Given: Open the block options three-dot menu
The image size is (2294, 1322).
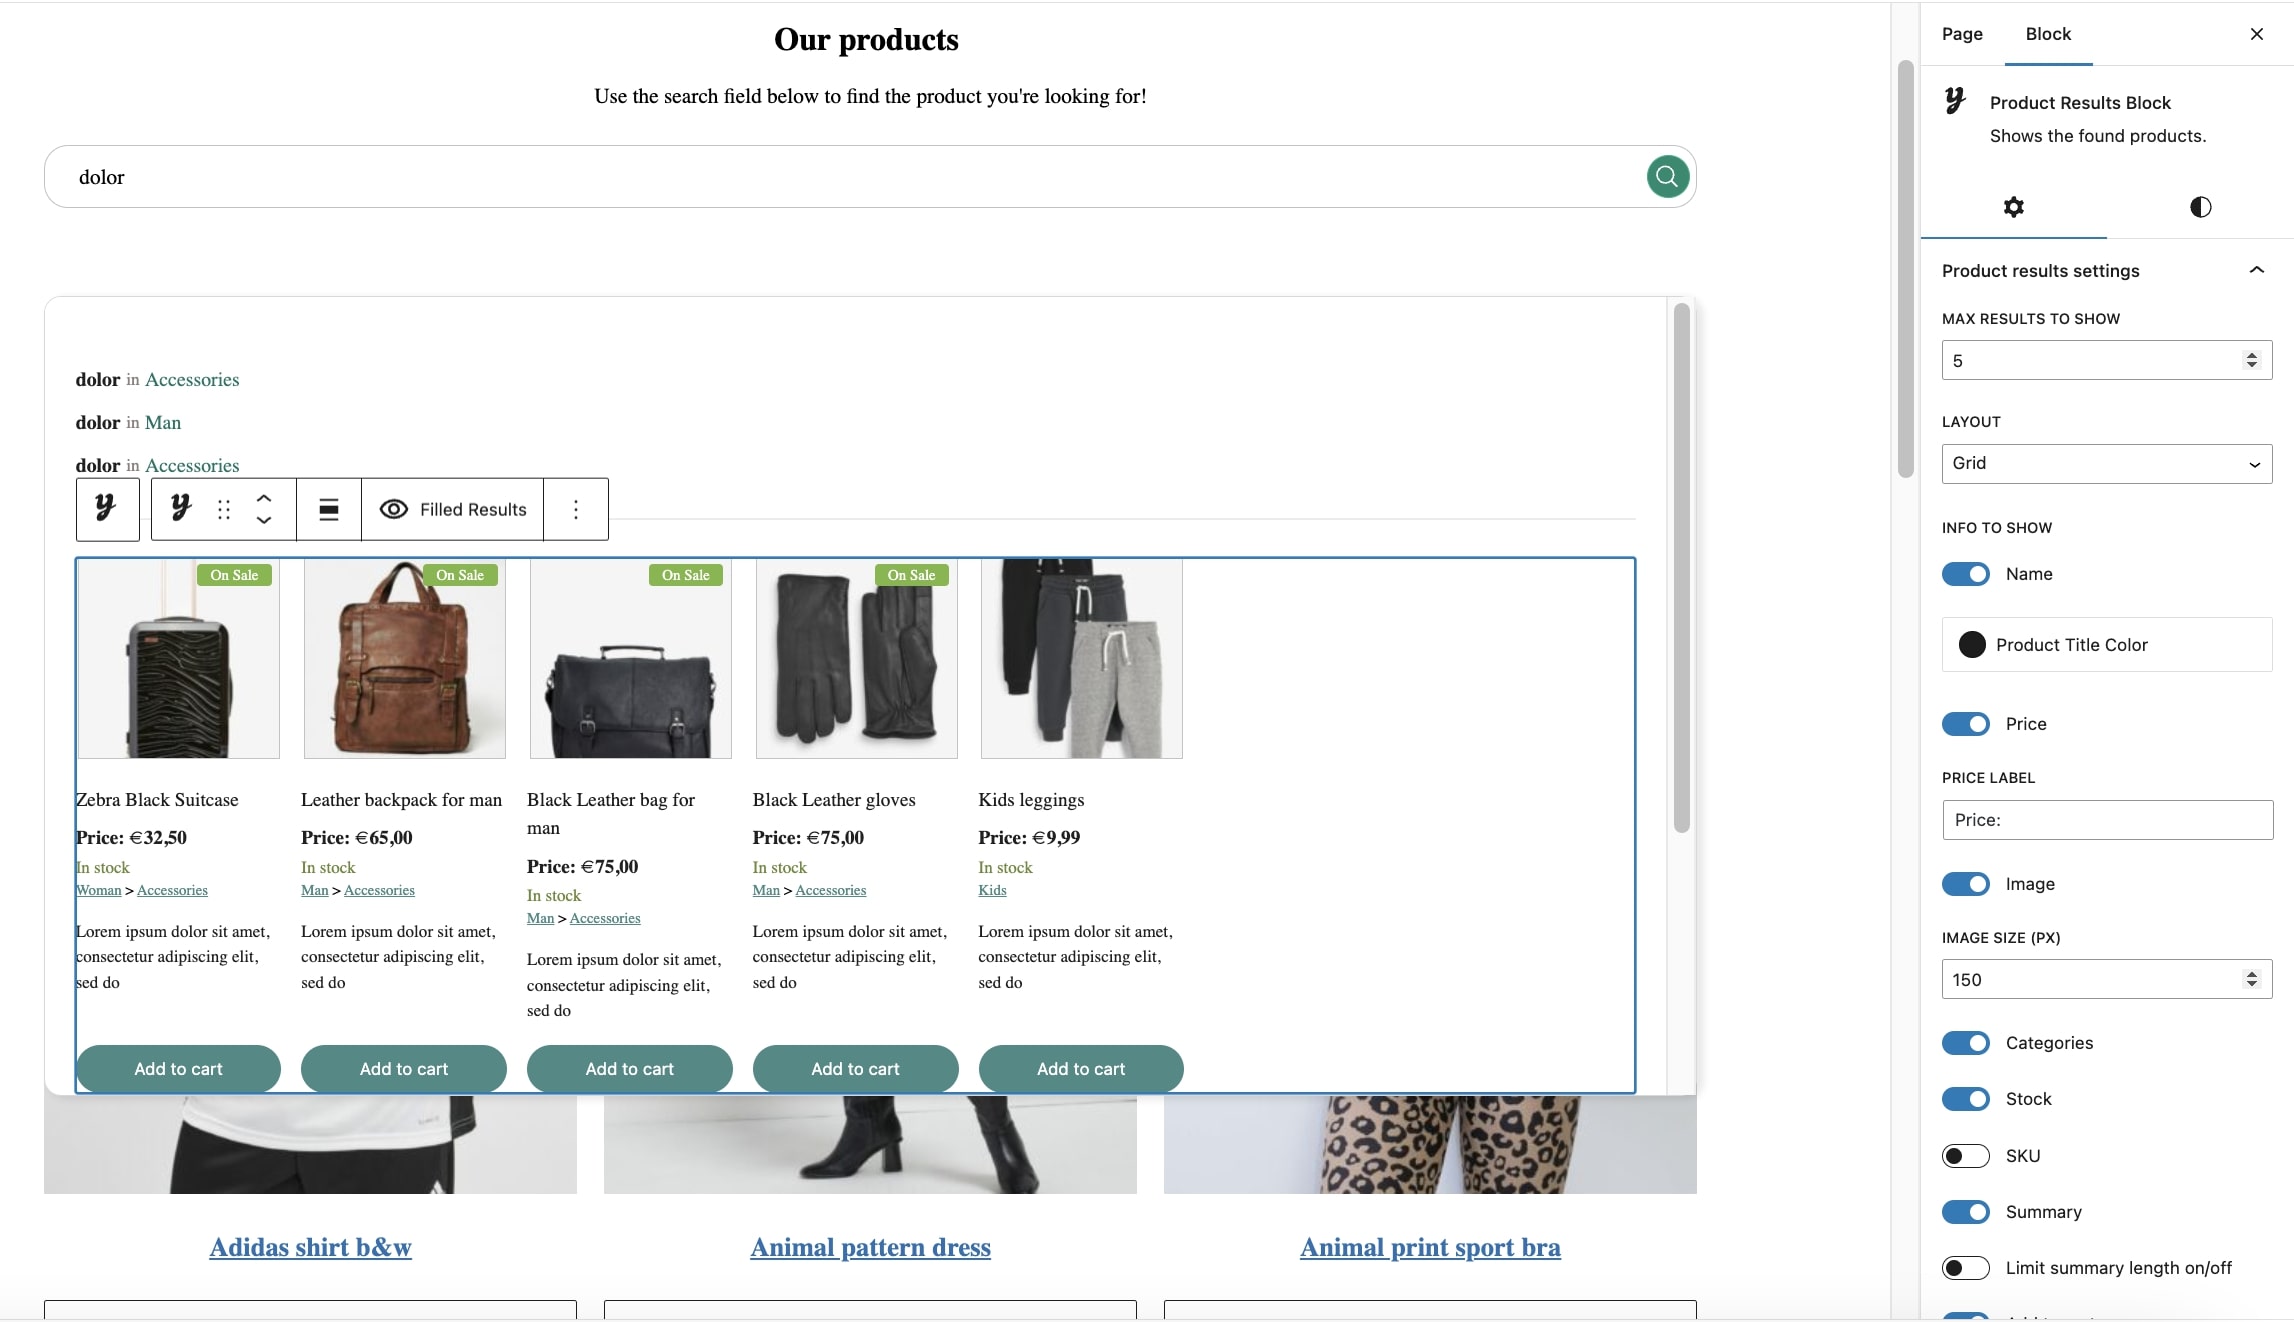Looking at the screenshot, I should click(x=576, y=510).
